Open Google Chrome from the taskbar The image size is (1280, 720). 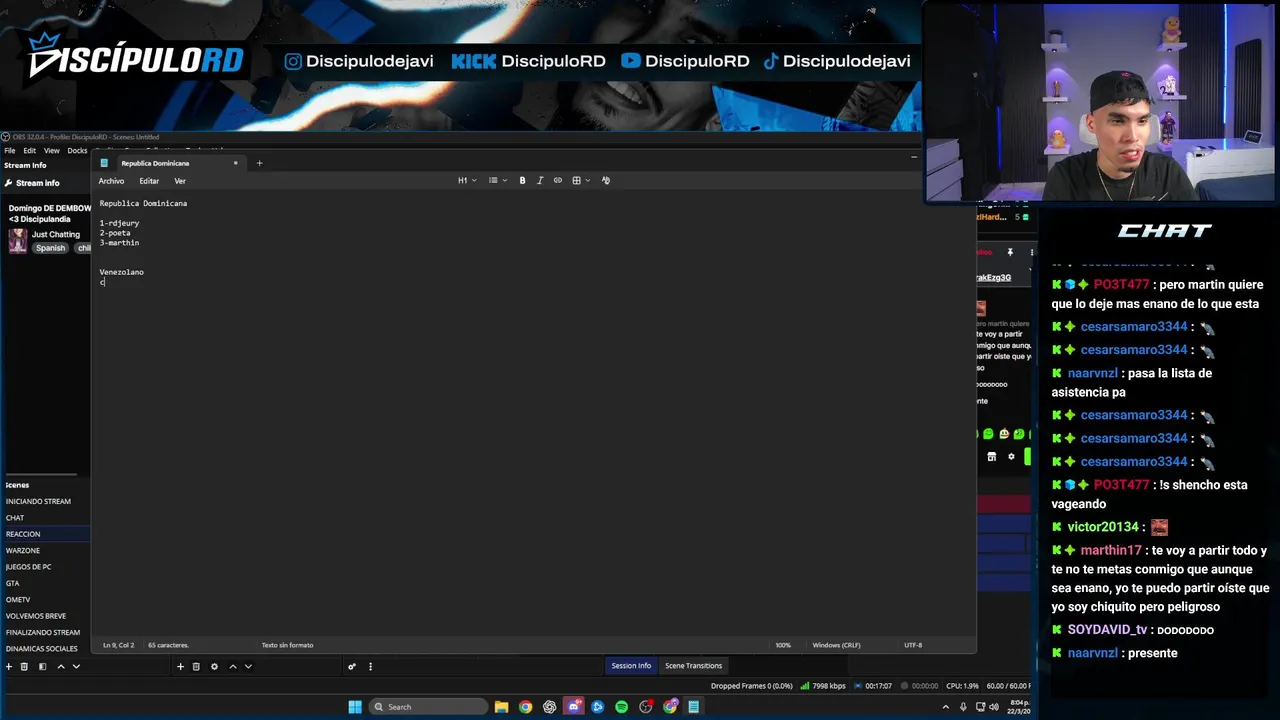point(525,707)
